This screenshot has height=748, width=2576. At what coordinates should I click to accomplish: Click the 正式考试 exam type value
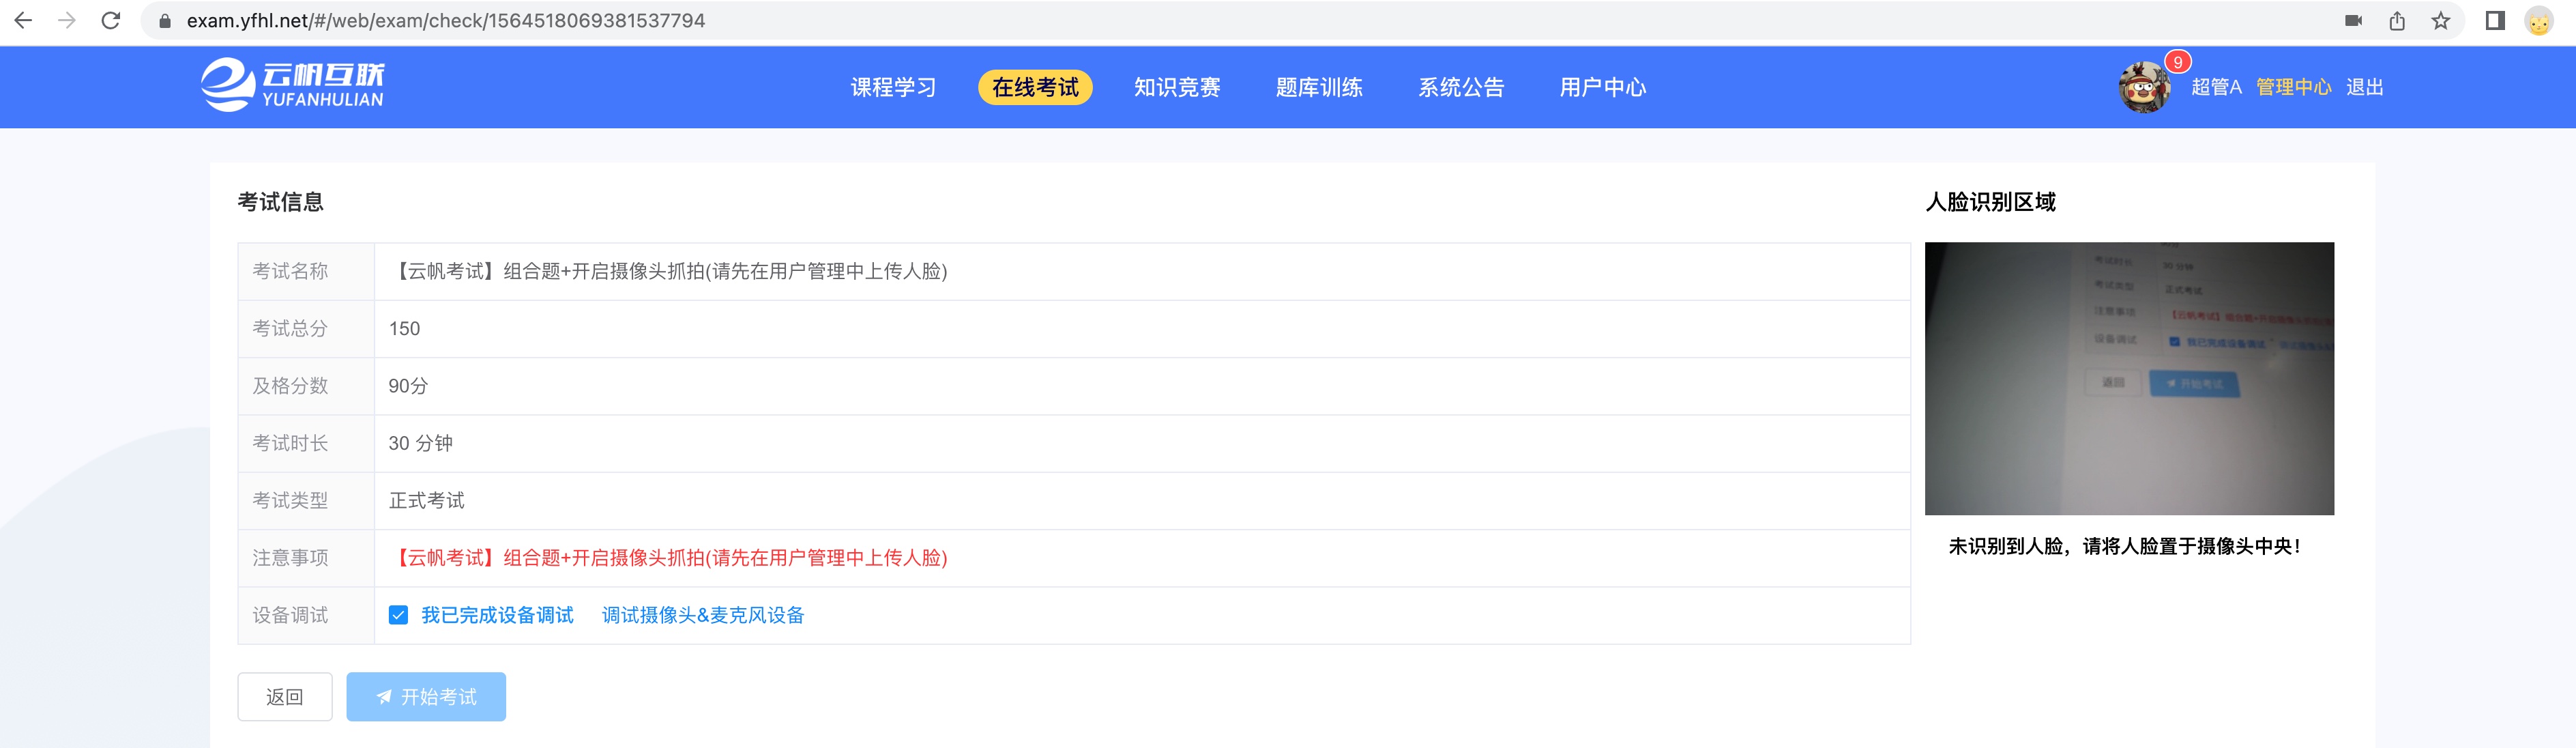pos(427,500)
